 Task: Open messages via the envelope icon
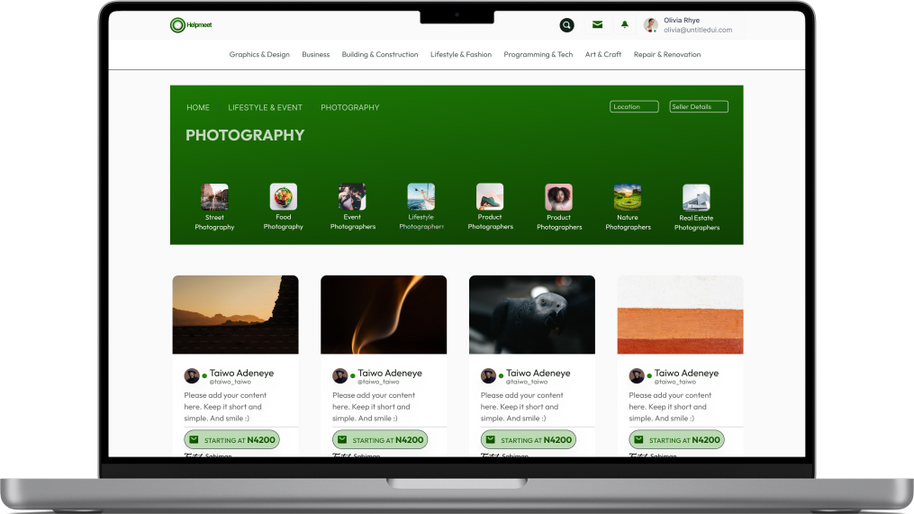coord(597,24)
